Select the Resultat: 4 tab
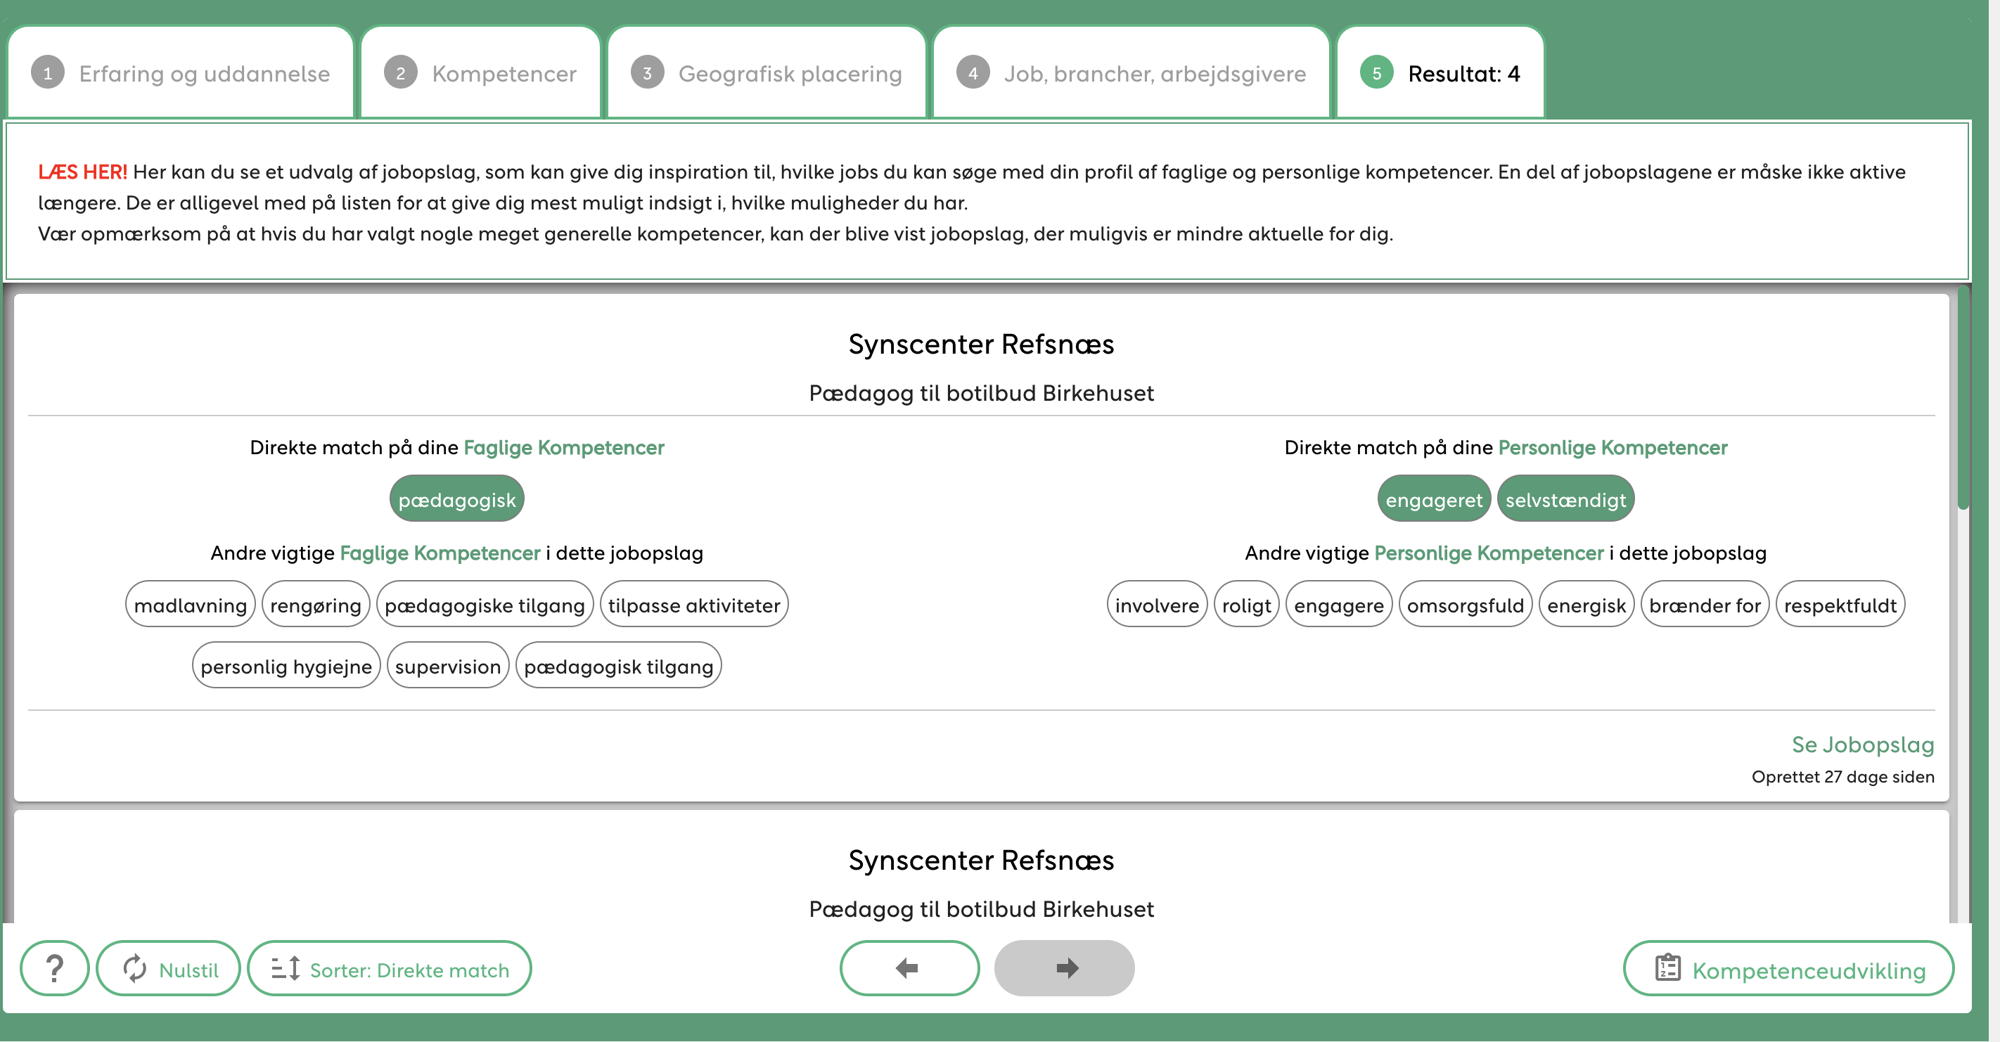Image resolution: width=2000 pixels, height=1042 pixels. 1440,74
